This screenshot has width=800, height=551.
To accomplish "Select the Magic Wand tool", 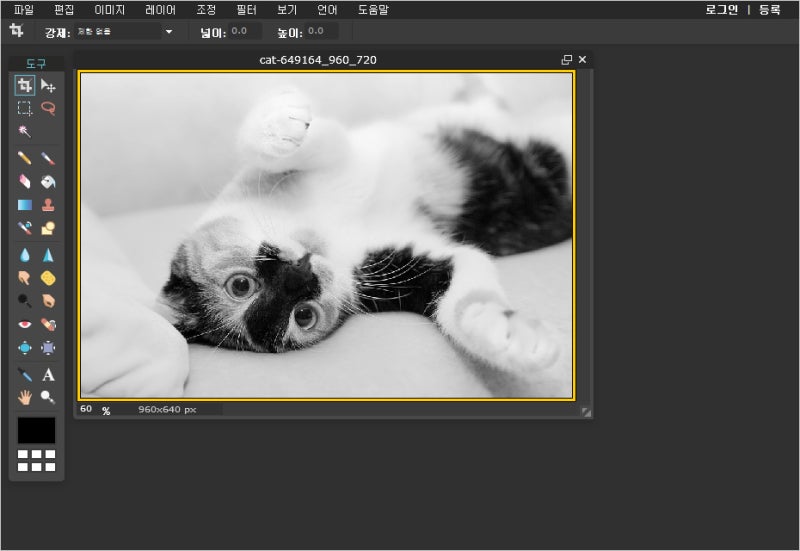I will click(x=24, y=131).
